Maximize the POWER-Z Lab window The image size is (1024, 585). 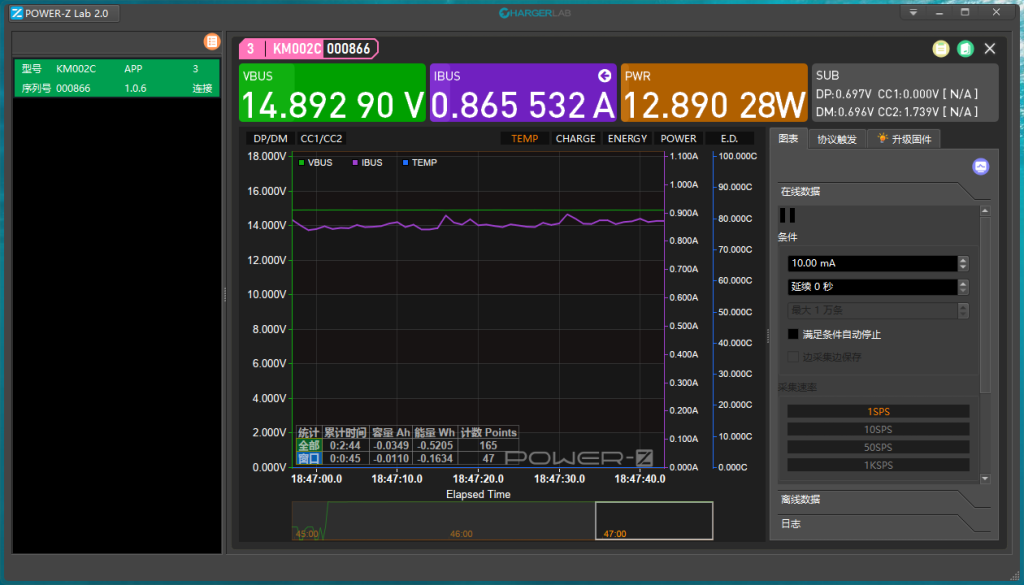coord(965,12)
